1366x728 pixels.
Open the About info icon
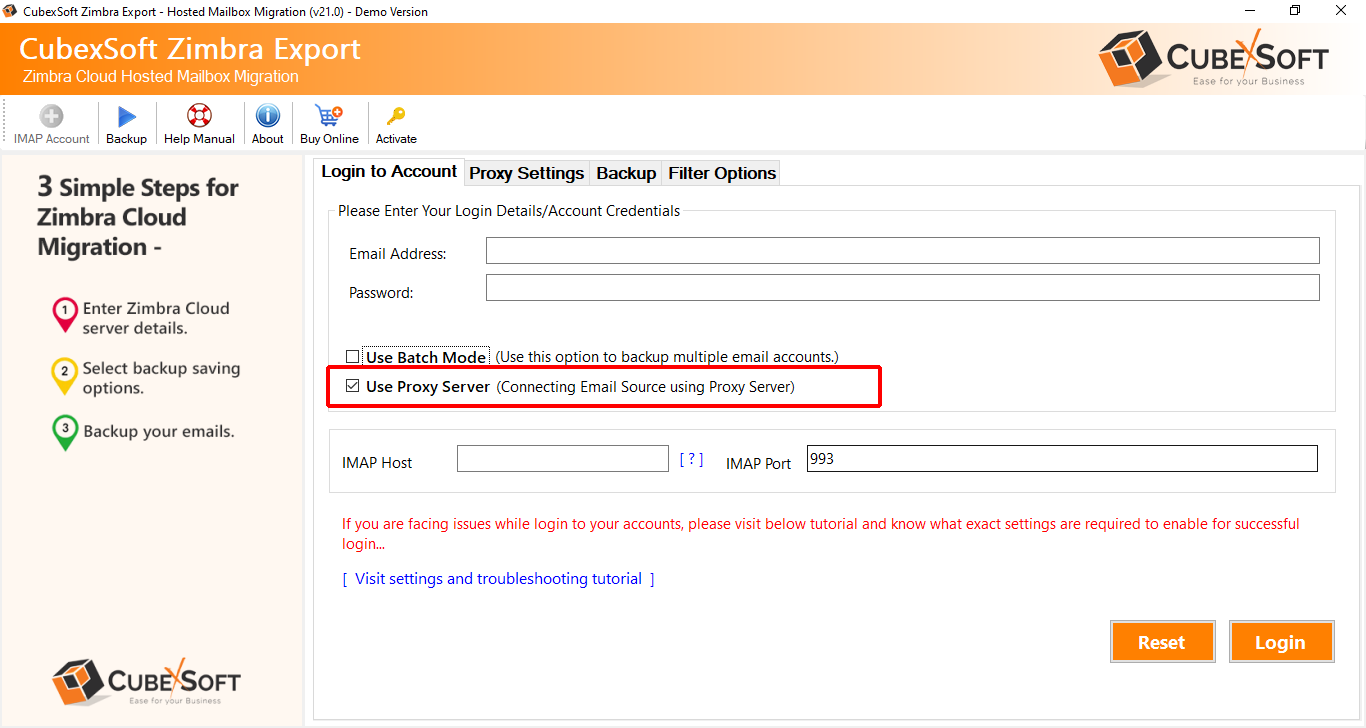click(267, 116)
